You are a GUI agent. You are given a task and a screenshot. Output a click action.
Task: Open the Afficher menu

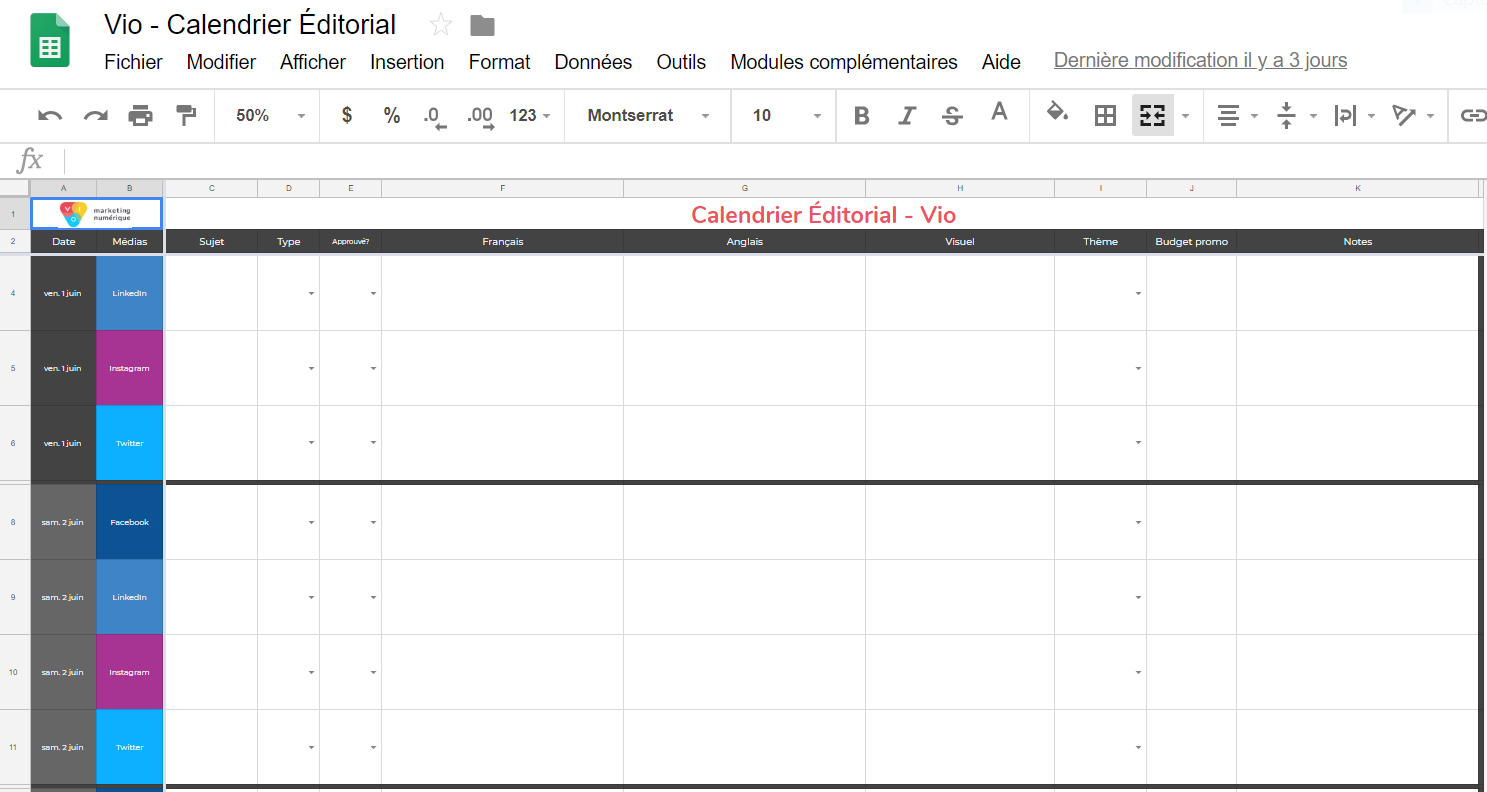coord(313,62)
